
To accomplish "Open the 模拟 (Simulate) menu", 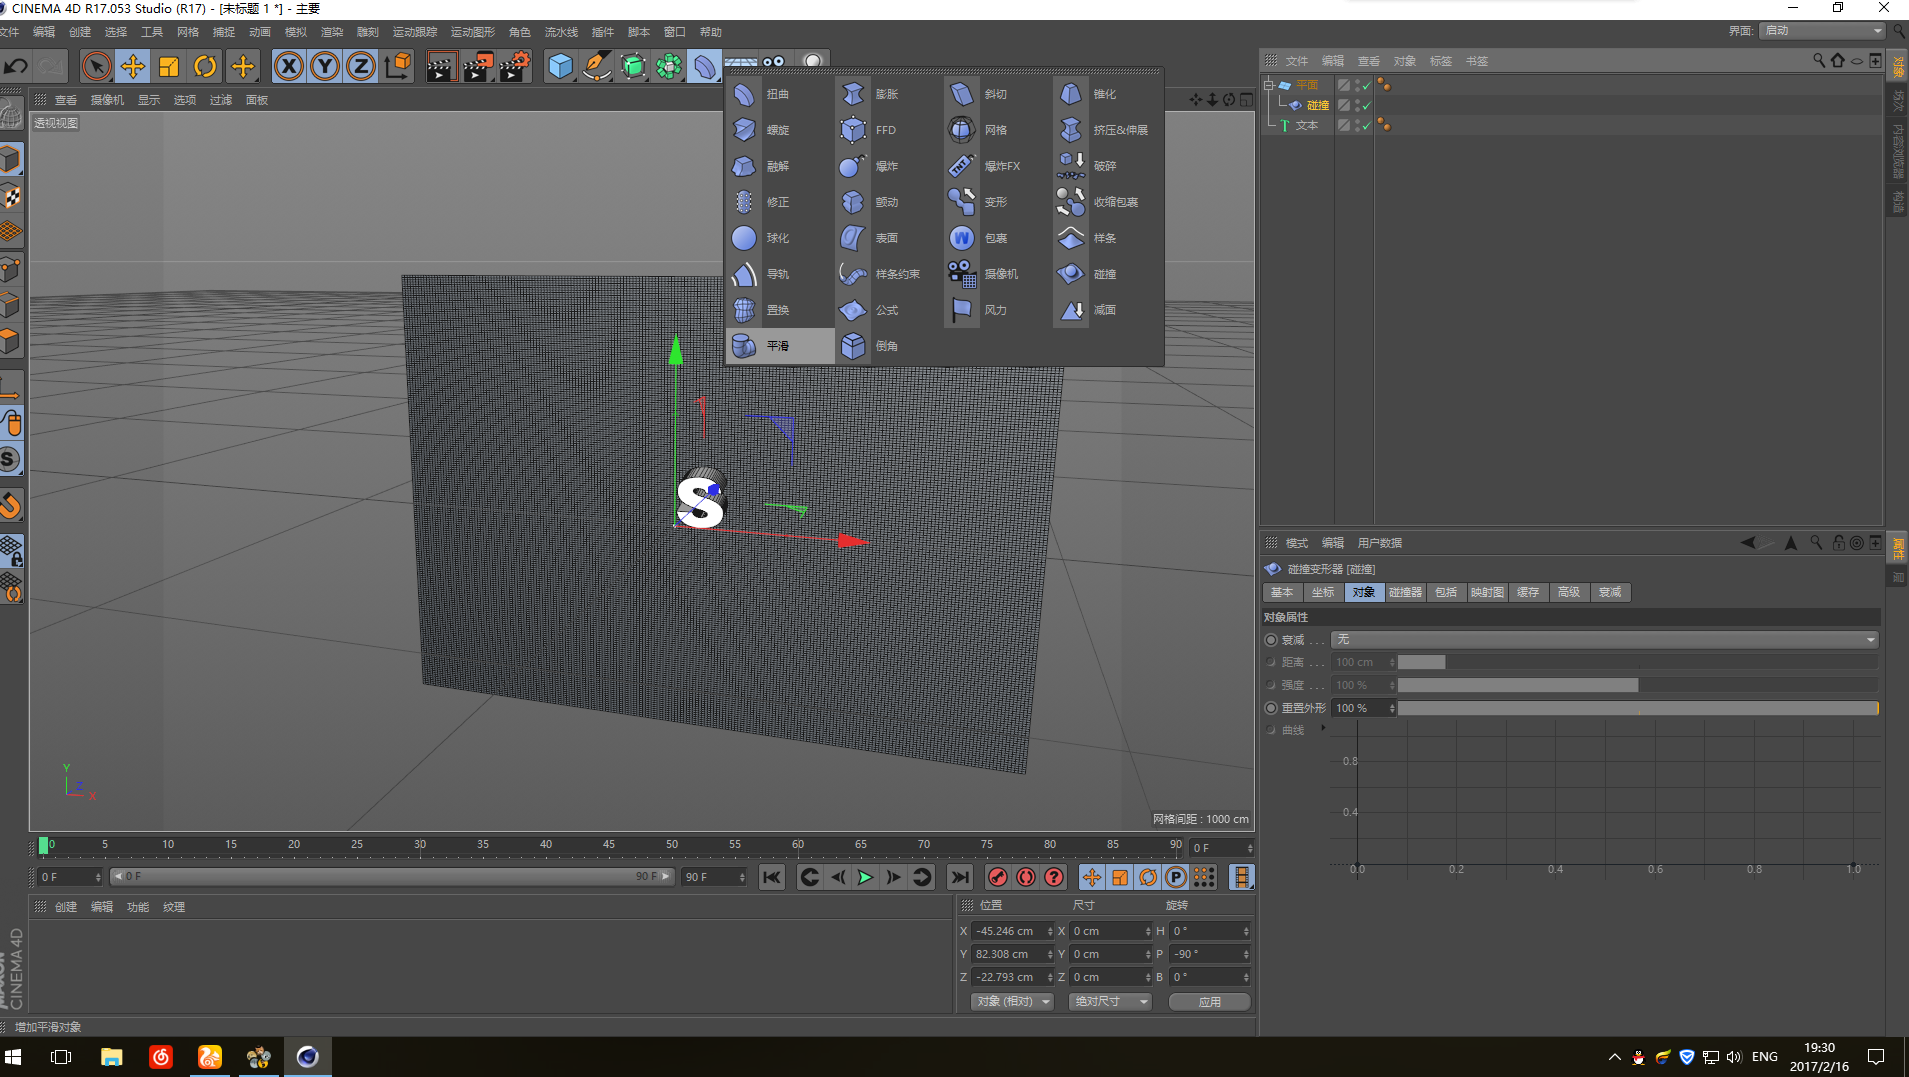I will coord(296,32).
